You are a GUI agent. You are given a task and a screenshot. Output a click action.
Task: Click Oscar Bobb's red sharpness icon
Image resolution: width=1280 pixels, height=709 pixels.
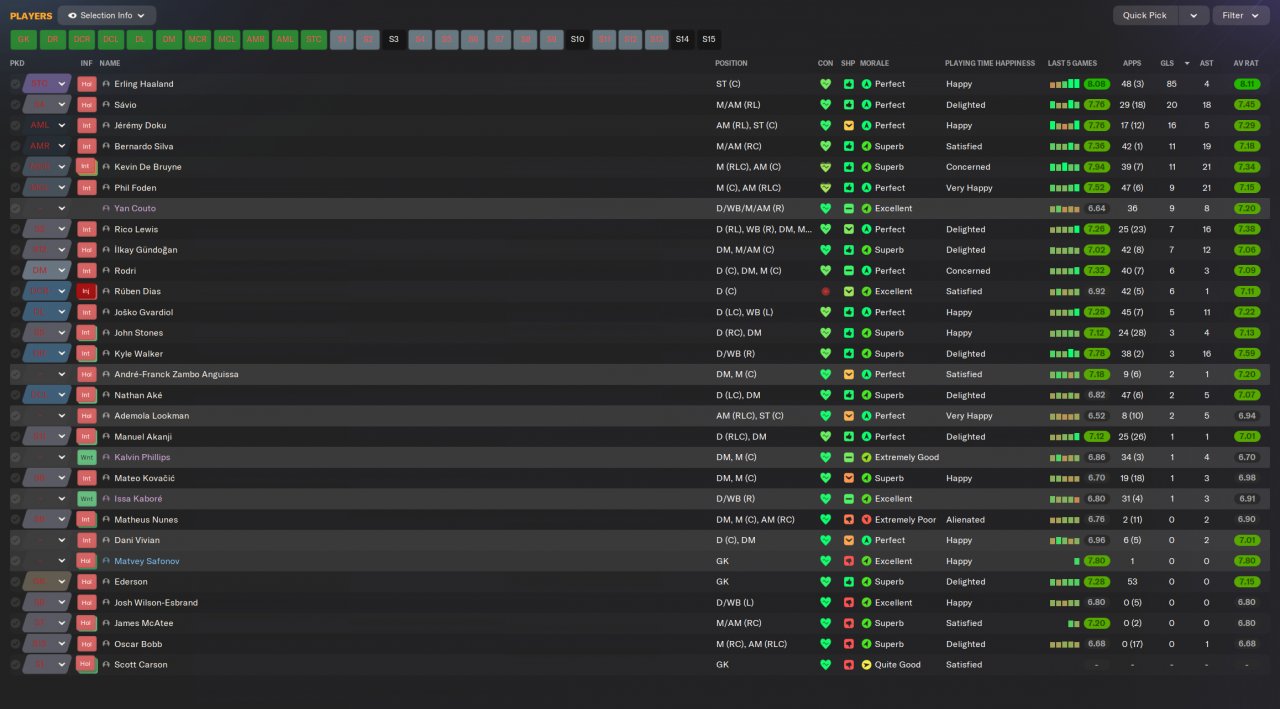pyautogui.click(x=848, y=644)
